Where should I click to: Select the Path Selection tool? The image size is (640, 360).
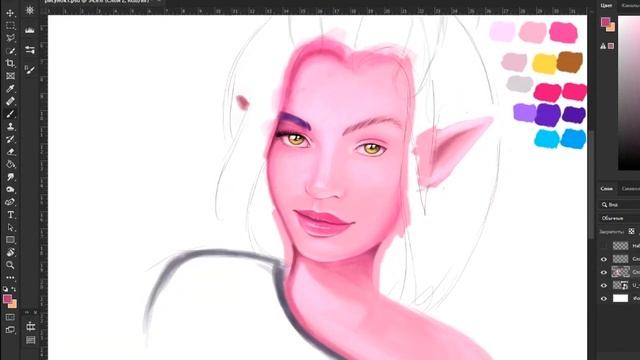coord(10,227)
